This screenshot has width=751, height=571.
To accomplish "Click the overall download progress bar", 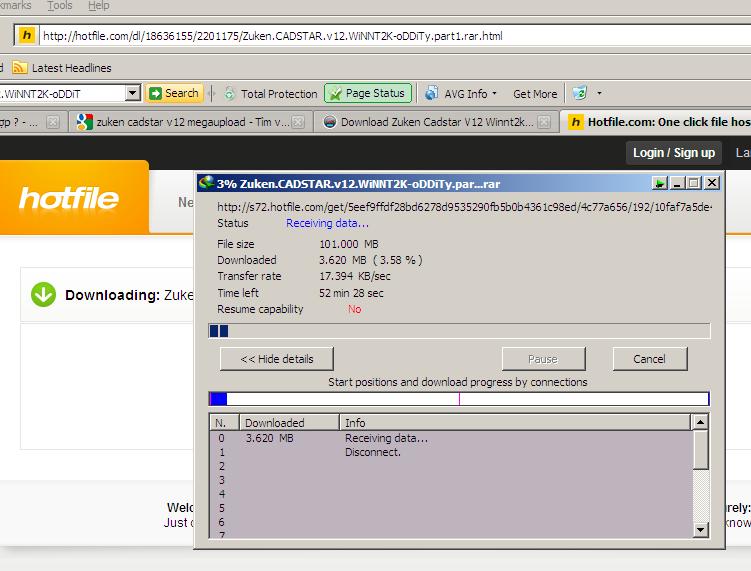I will click(x=459, y=331).
